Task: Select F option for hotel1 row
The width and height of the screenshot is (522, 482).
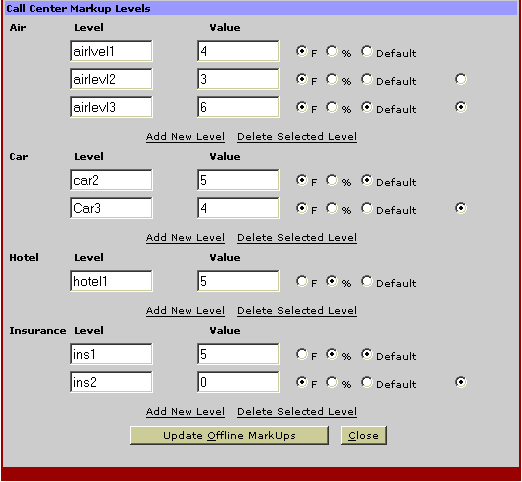Action: pos(301,281)
